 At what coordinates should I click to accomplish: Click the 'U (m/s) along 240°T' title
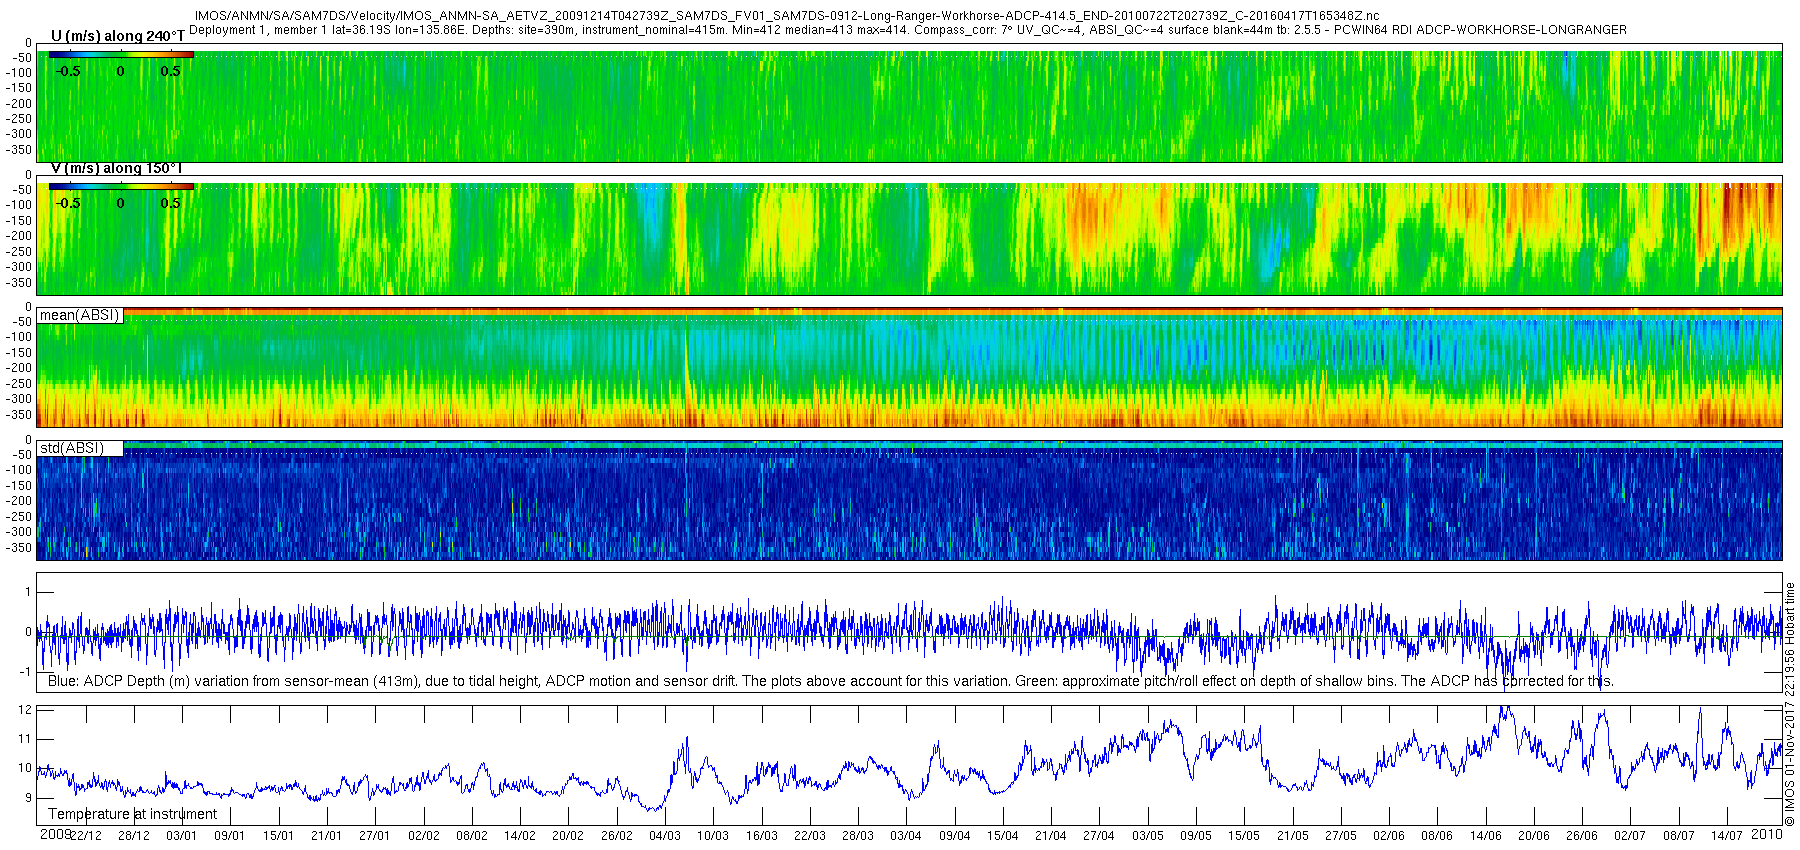[117, 36]
